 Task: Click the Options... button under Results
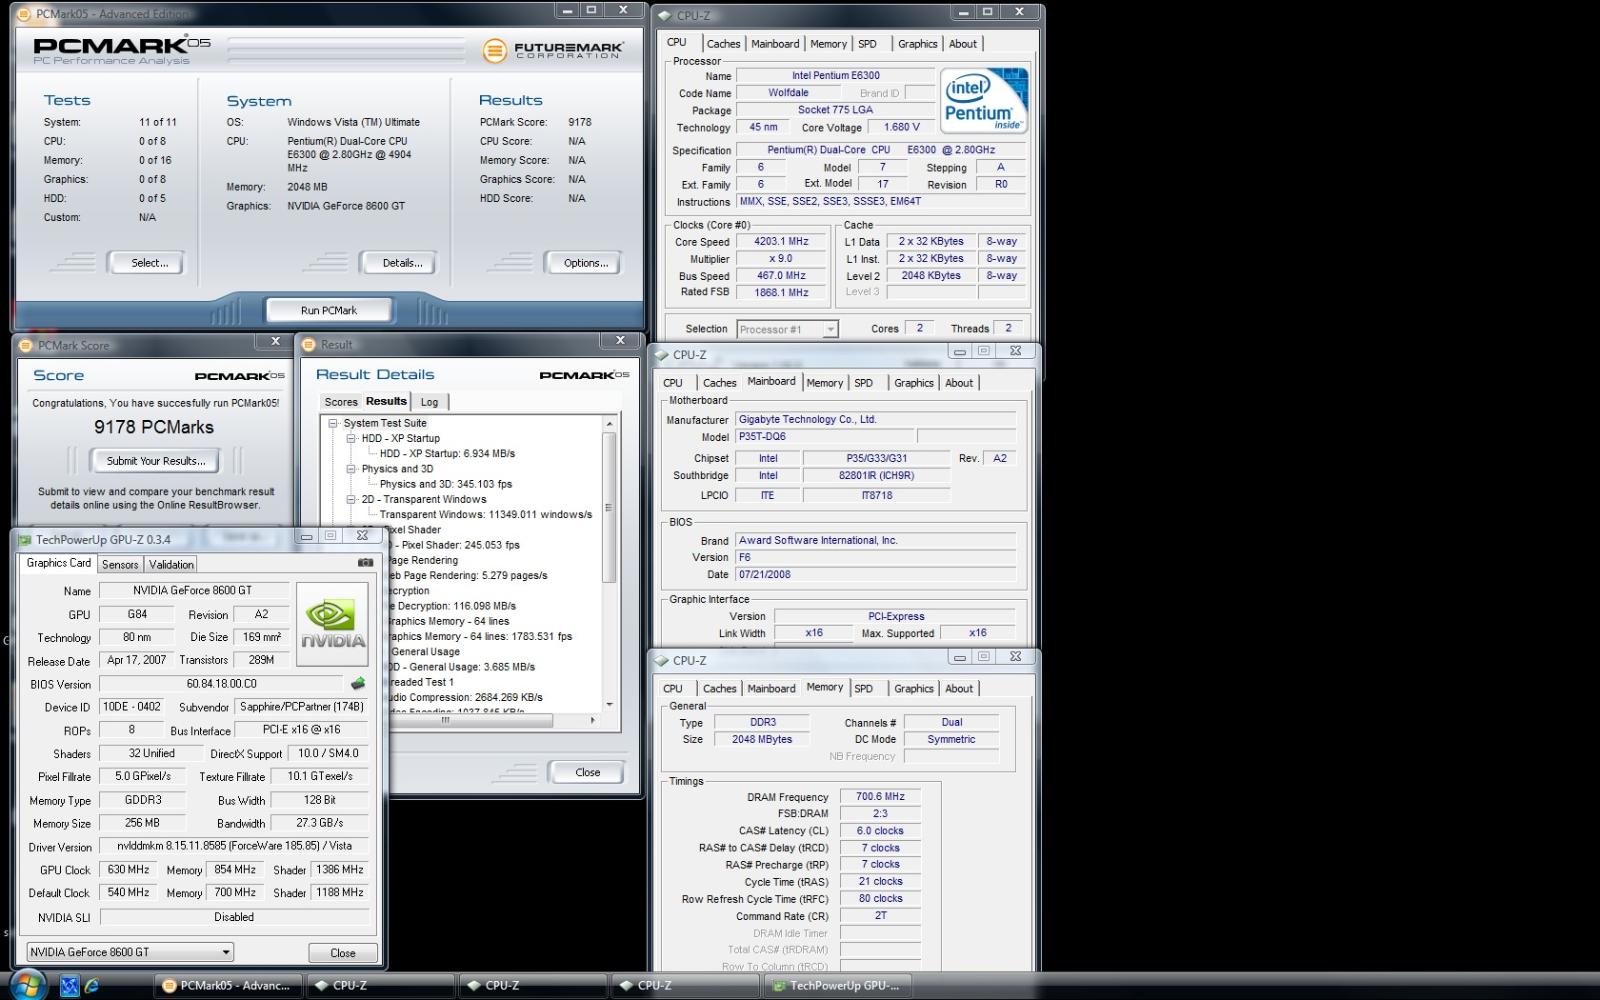click(585, 263)
